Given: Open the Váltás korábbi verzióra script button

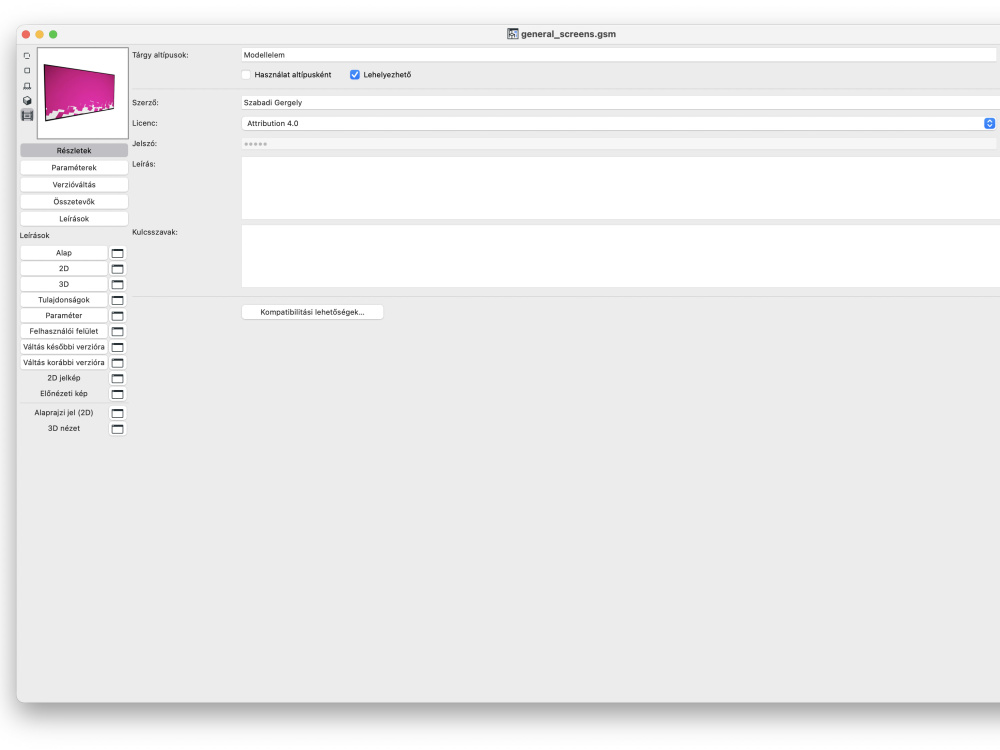Looking at the screenshot, I should pos(64,362).
